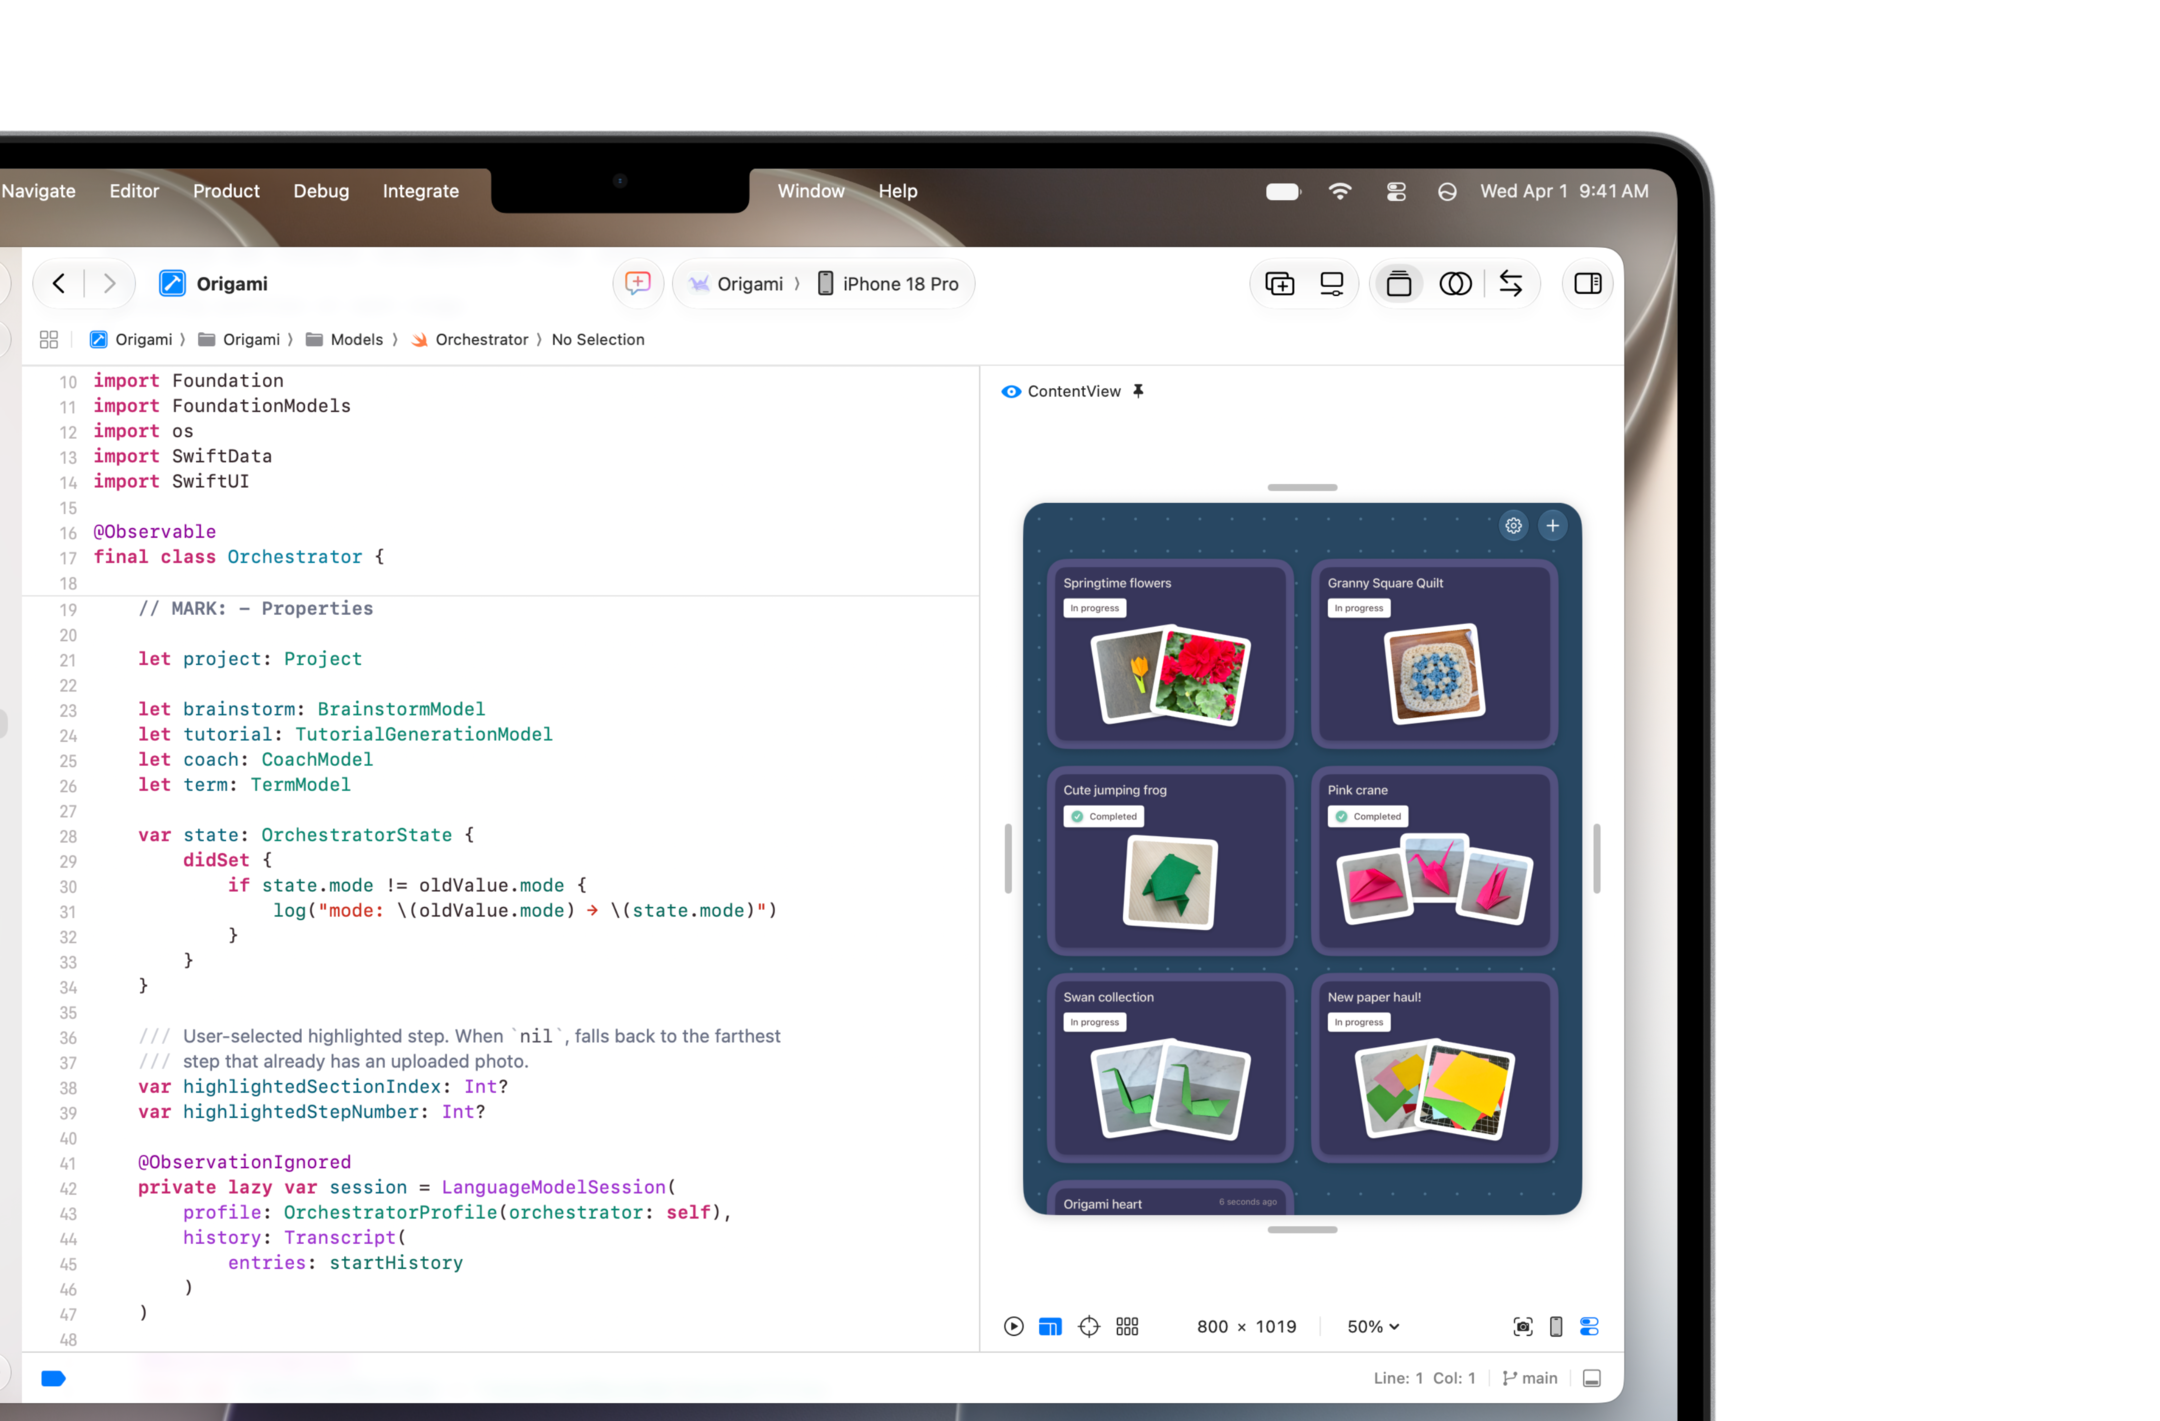Open the Editor menu
The height and width of the screenshot is (1421, 2160).
click(x=134, y=191)
